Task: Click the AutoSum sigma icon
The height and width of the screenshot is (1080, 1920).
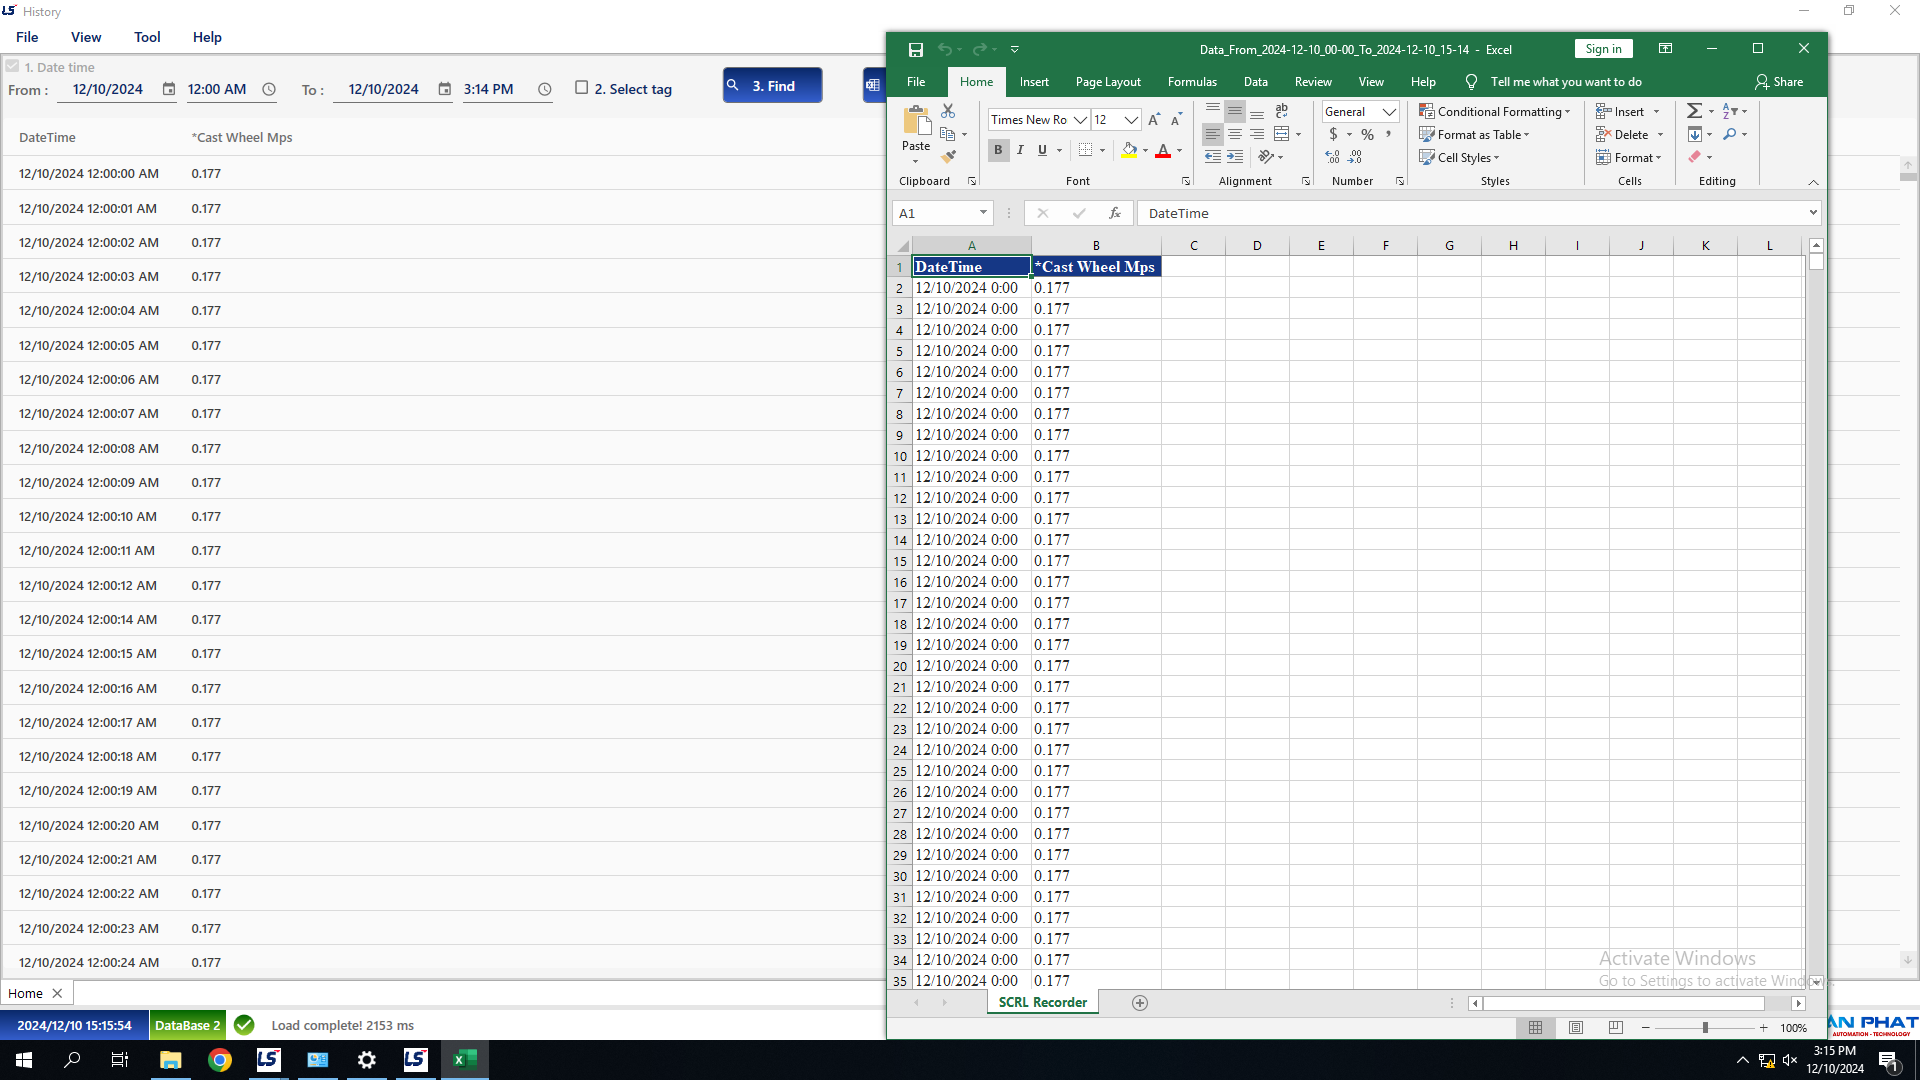Action: pos(1694,111)
